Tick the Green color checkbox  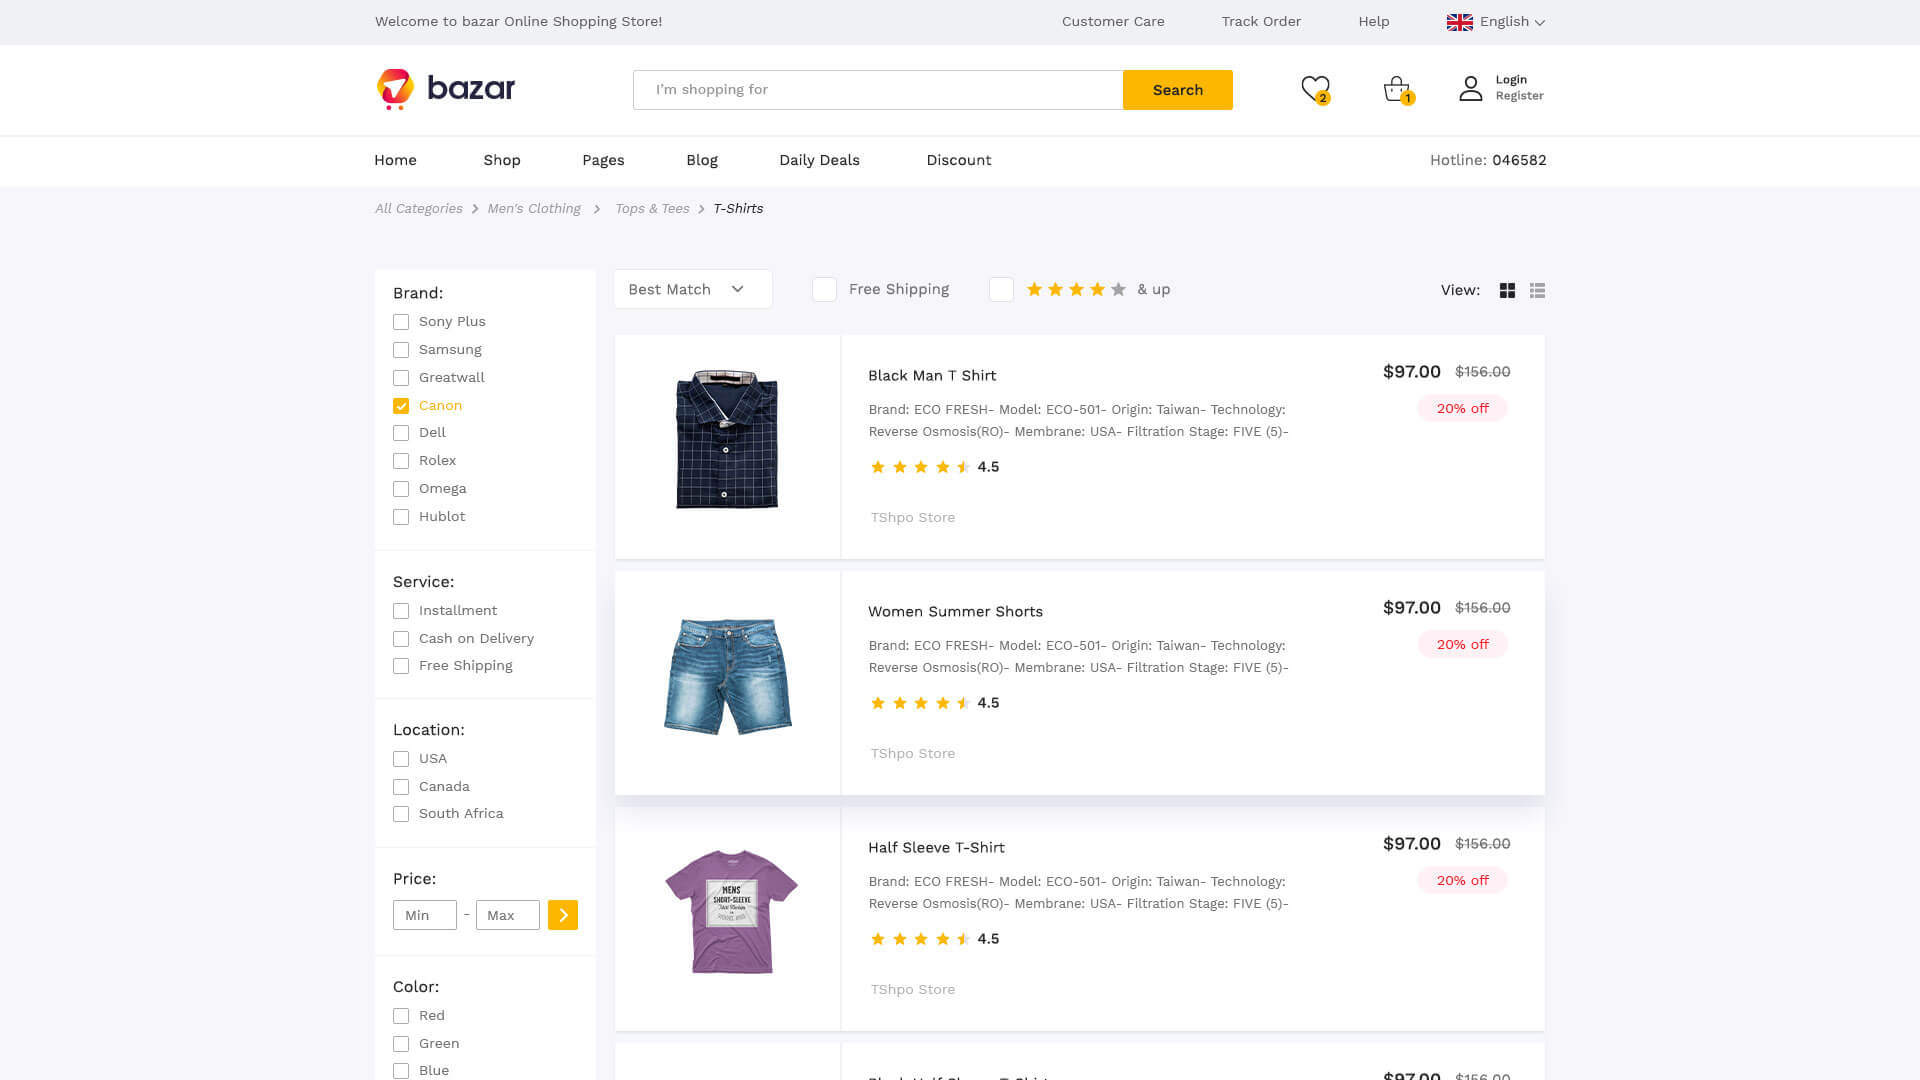[x=401, y=1044]
